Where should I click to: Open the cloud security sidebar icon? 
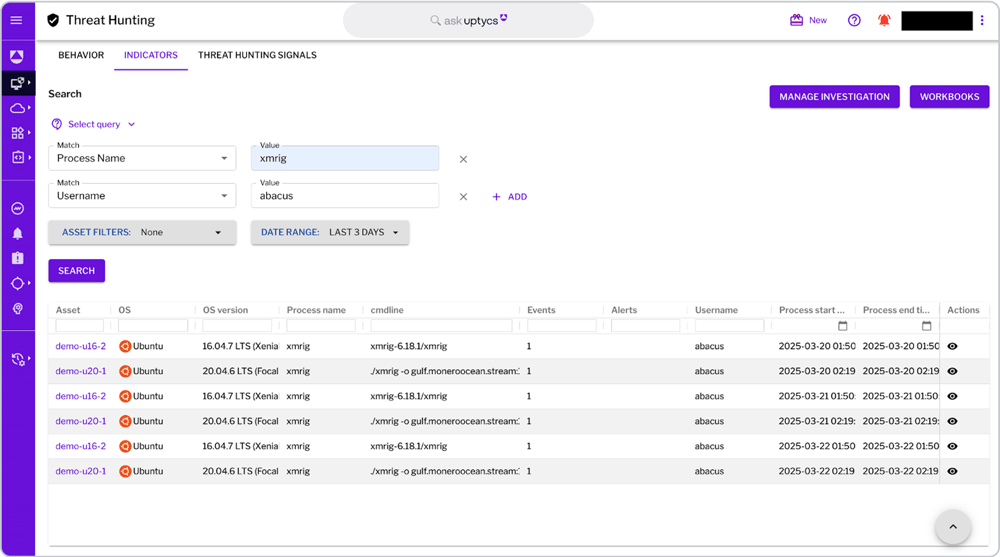[17, 108]
